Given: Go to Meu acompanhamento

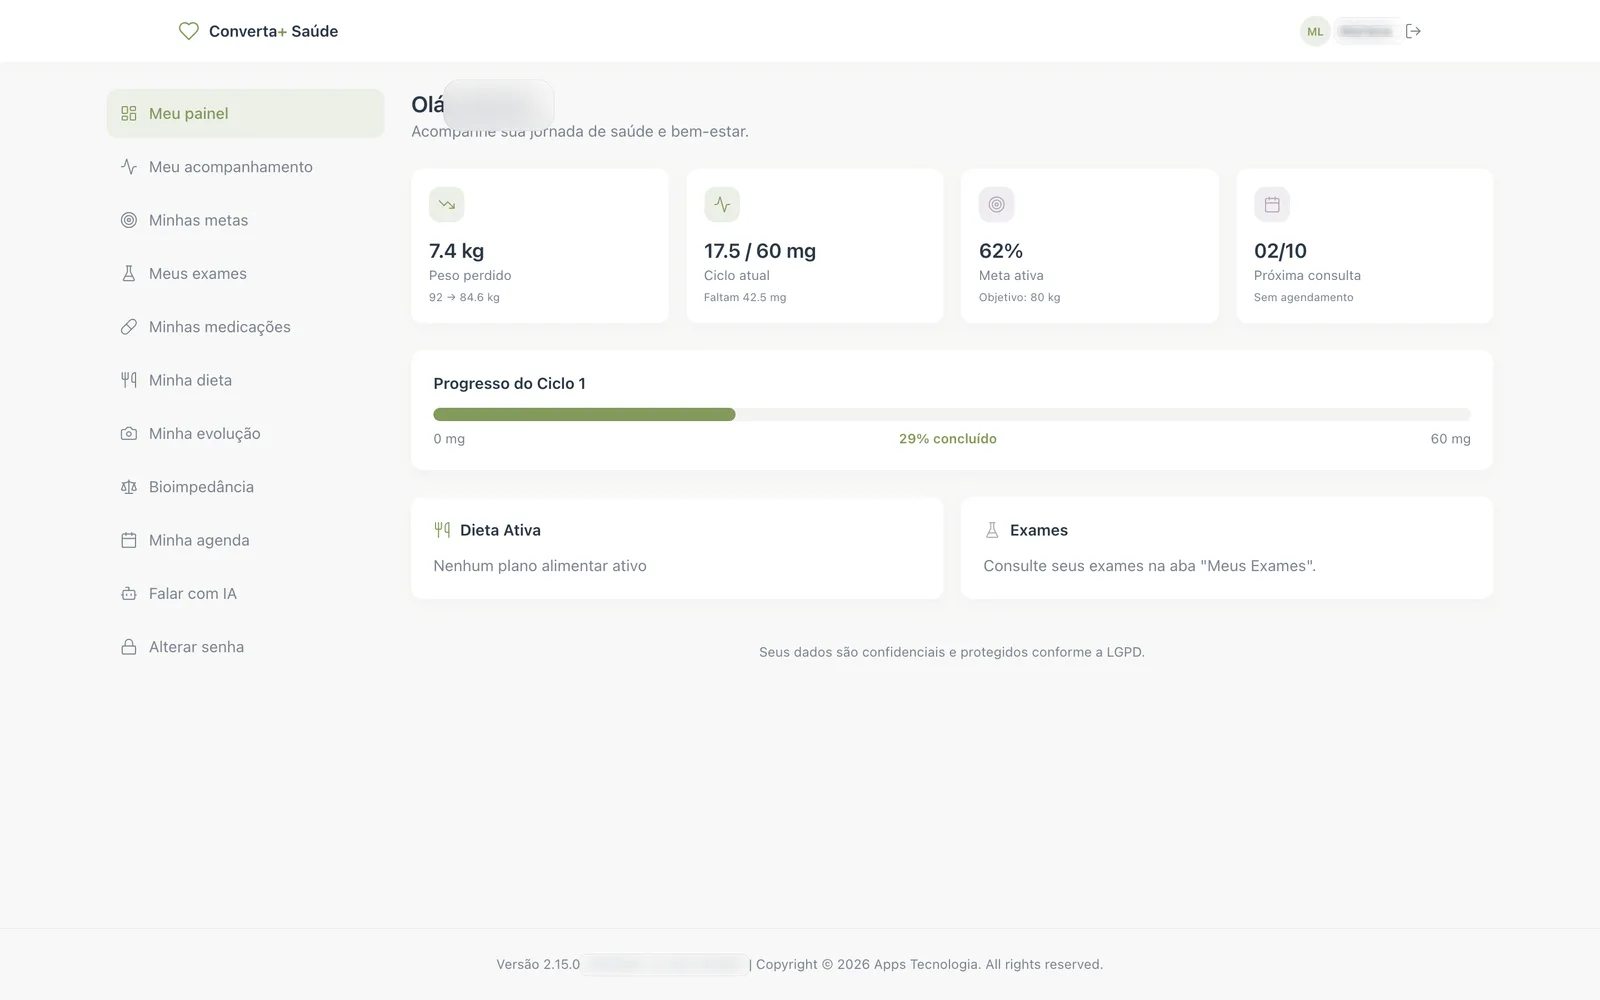Looking at the screenshot, I should tap(246, 167).
